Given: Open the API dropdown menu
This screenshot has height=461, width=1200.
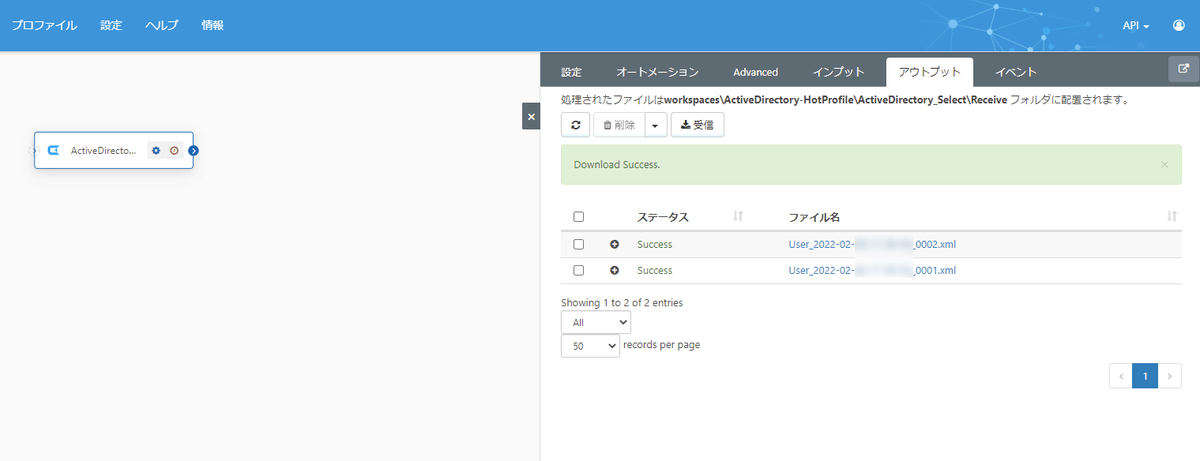Looking at the screenshot, I should pyautogui.click(x=1136, y=25).
